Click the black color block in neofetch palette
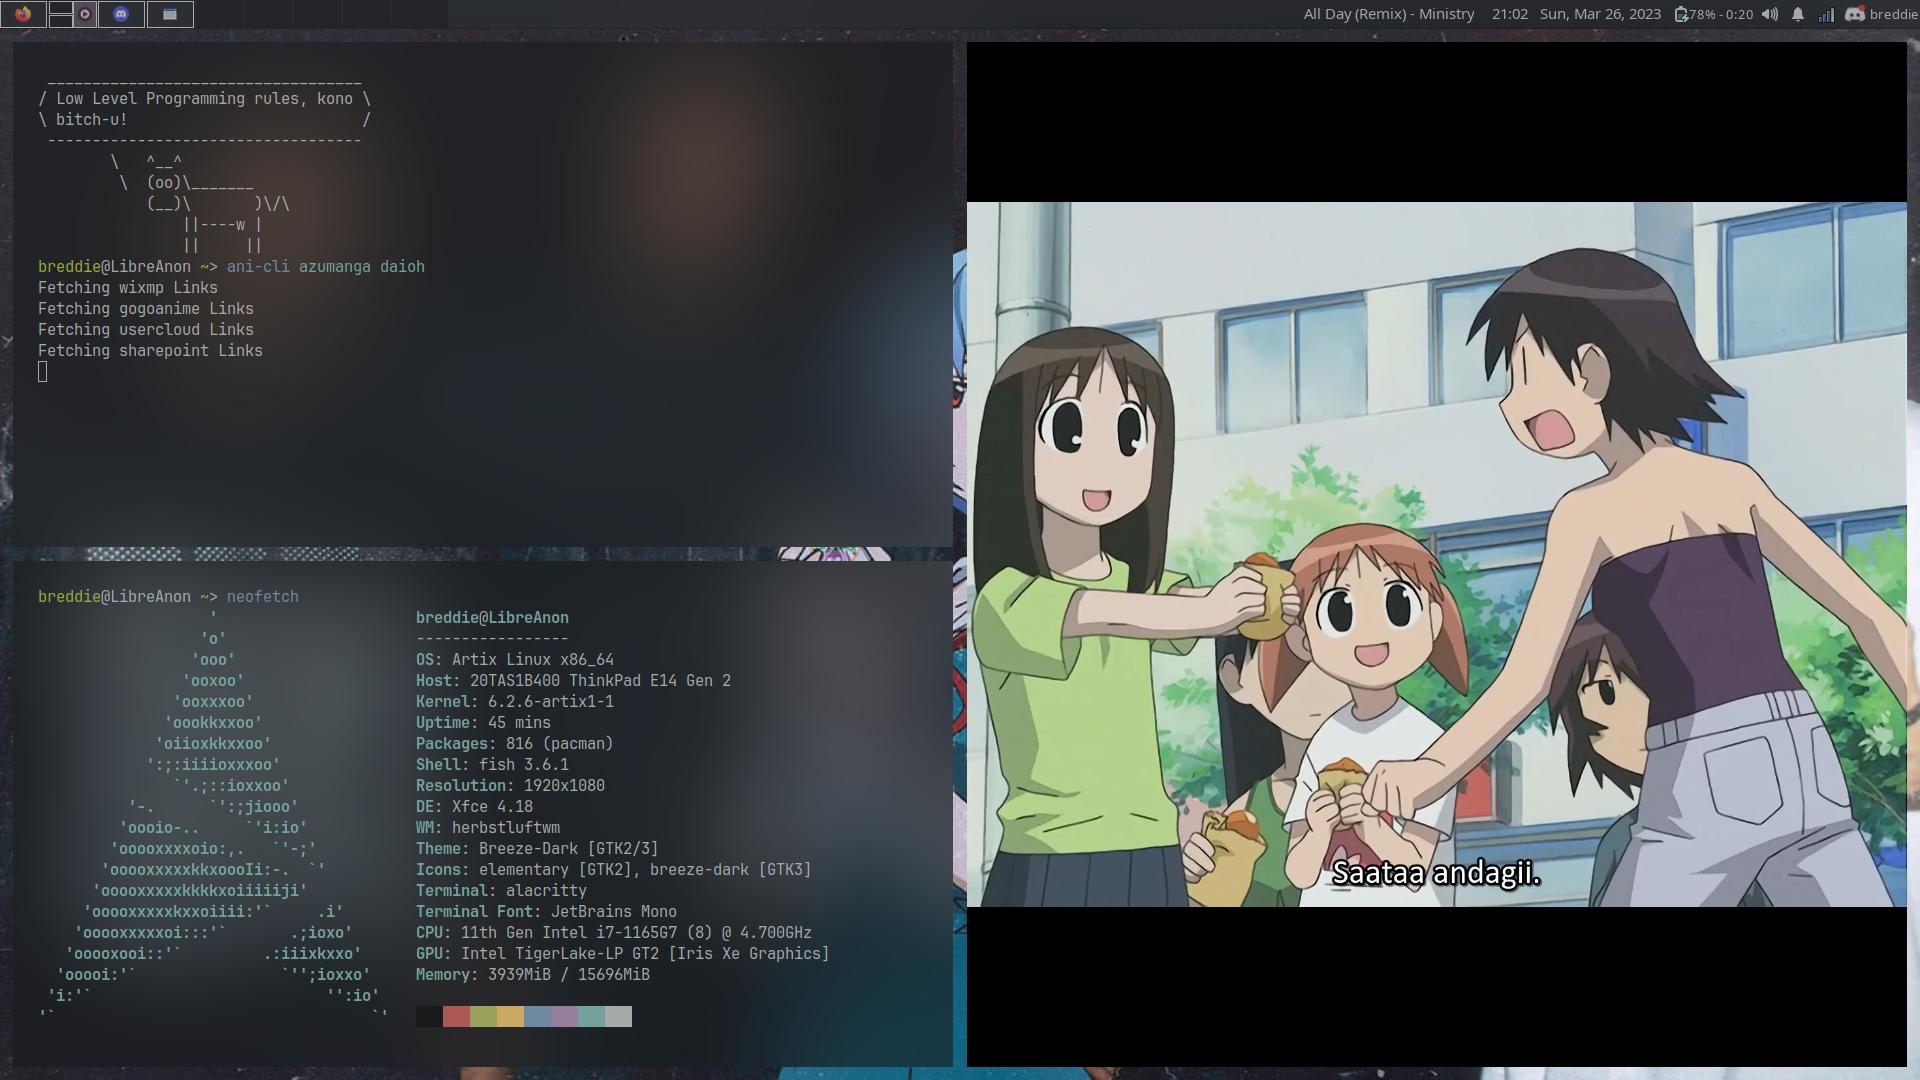1920x1080 pixels. [x=429, y=1017]
